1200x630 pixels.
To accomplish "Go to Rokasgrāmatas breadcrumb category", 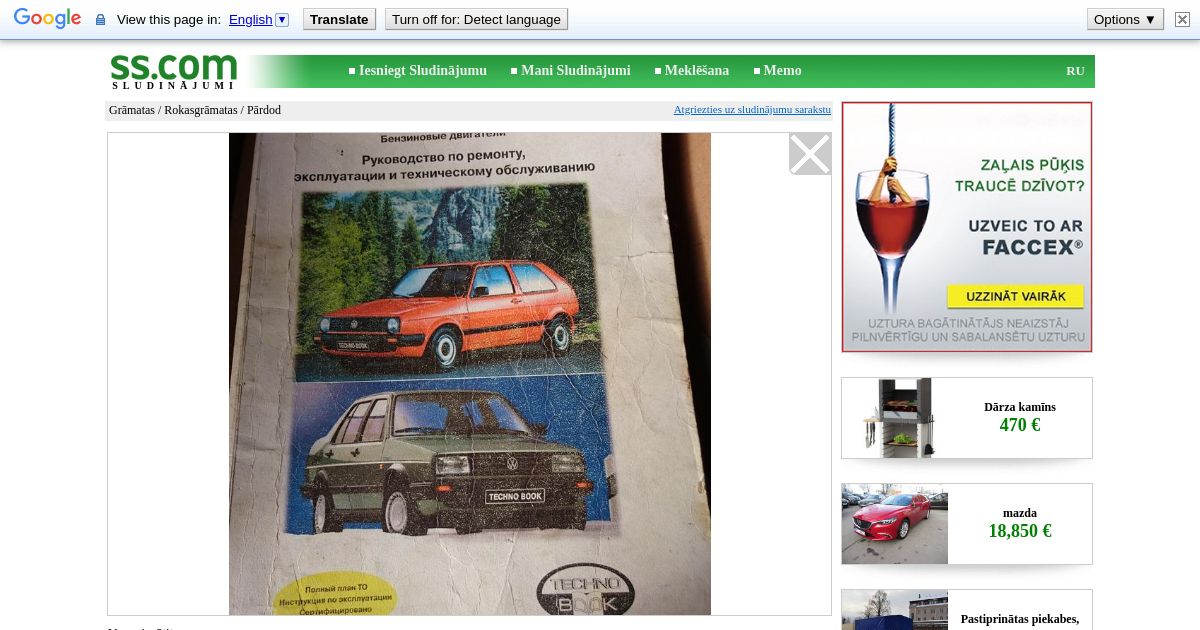I will pos(201,110).
